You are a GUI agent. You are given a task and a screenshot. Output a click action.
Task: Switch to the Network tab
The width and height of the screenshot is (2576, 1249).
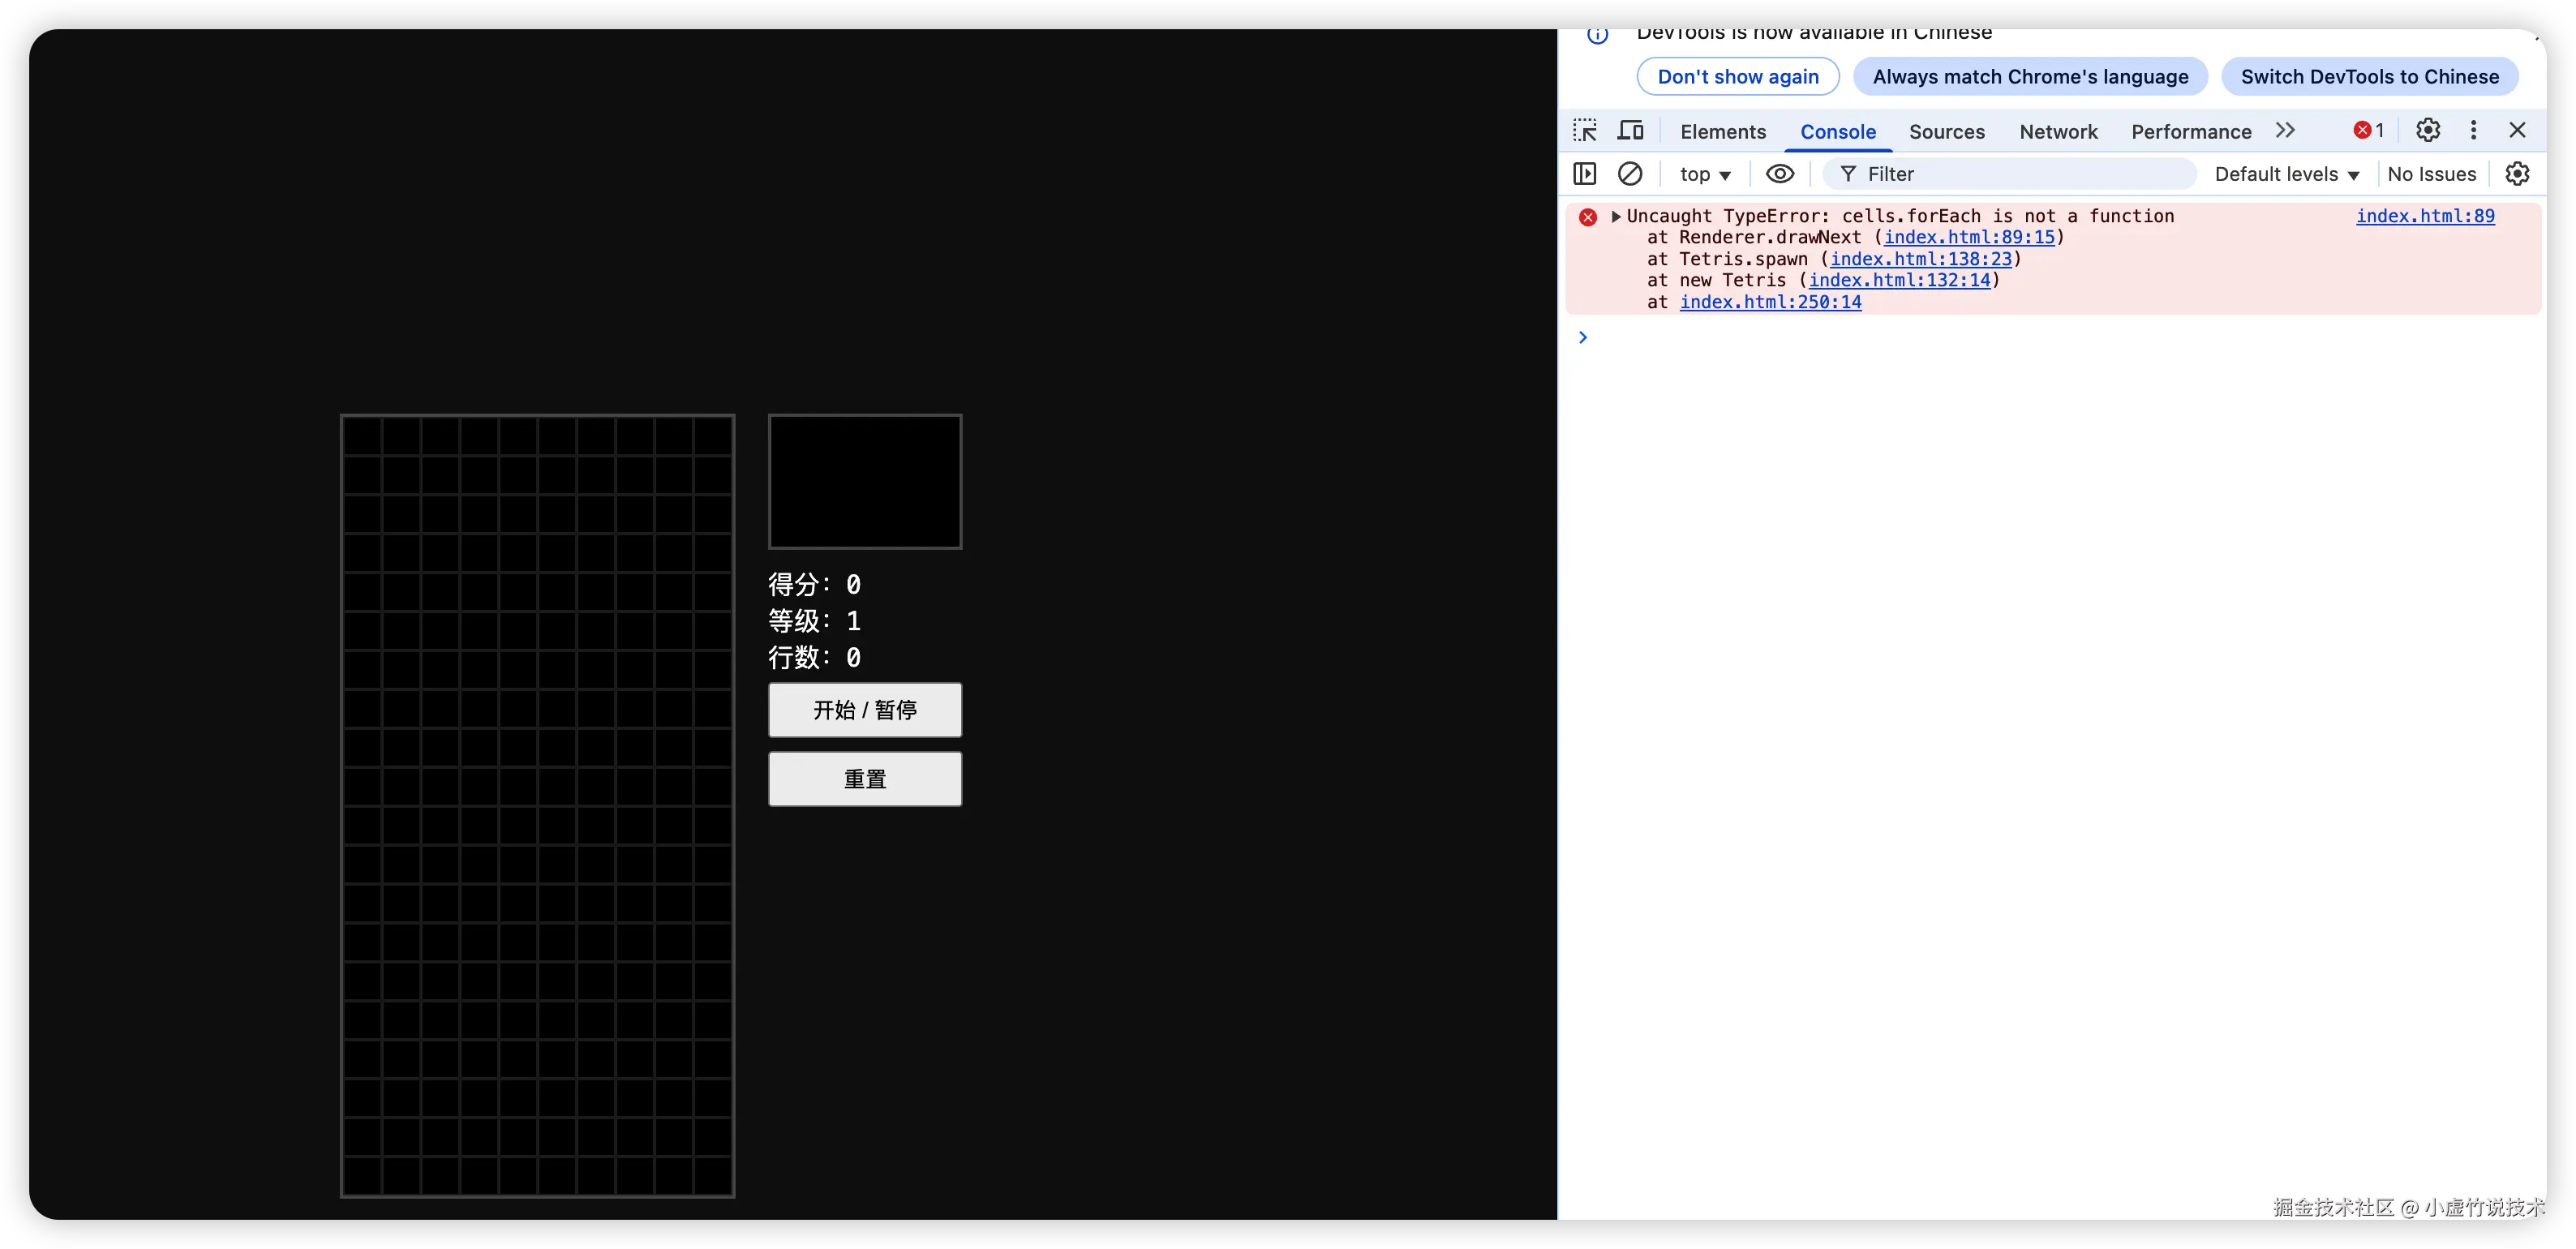(x=2058, y=132)
